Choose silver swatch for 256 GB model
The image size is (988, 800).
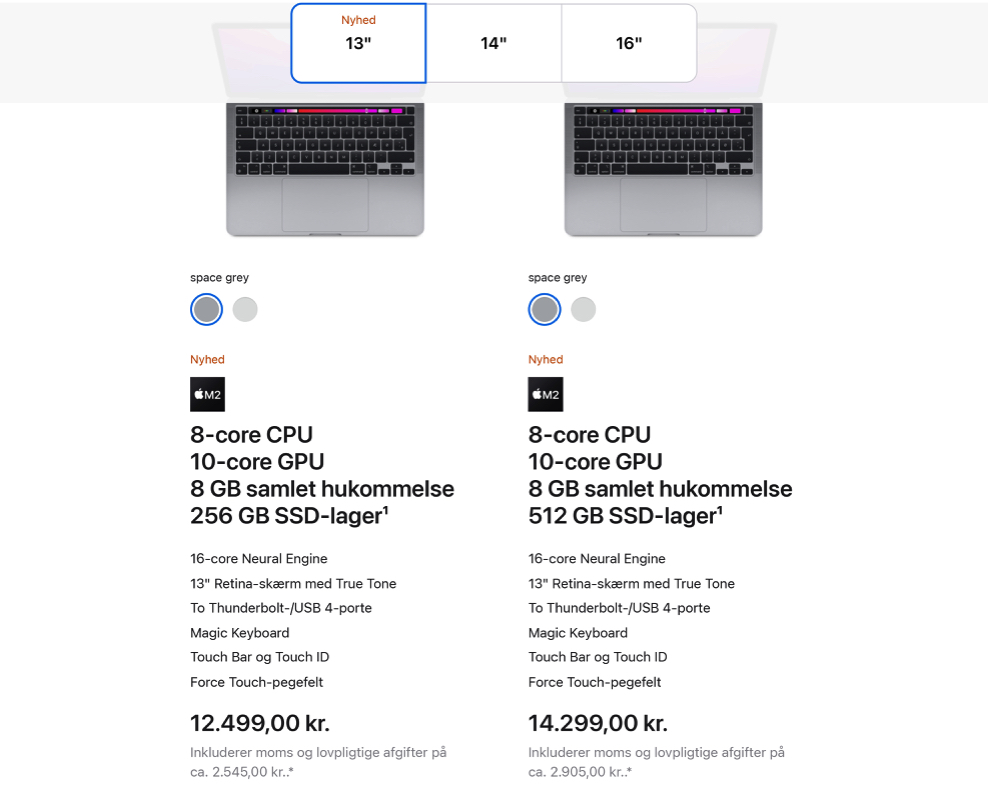click(245, 309)
